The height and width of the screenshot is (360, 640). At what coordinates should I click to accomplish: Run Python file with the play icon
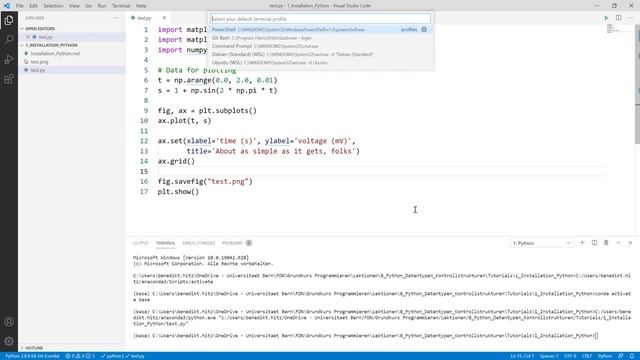[x=606, y=18]
